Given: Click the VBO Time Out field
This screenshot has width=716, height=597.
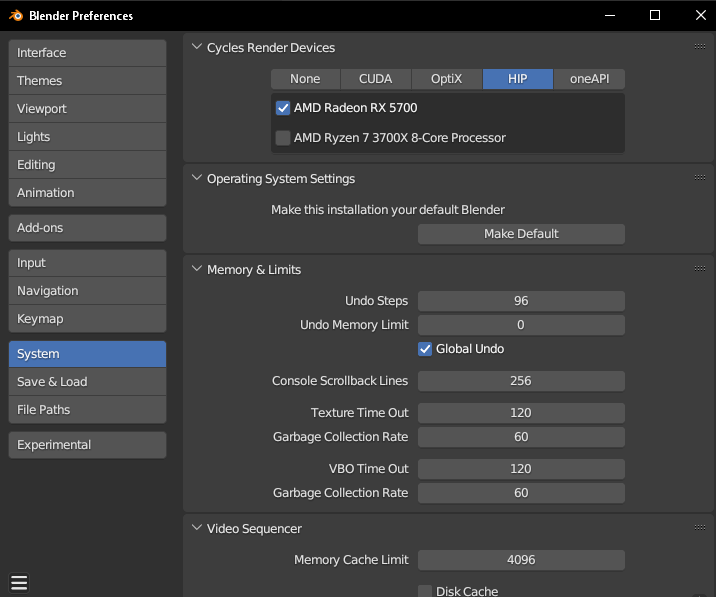Looking at the screenshot, I should click(x=521, y=469).
